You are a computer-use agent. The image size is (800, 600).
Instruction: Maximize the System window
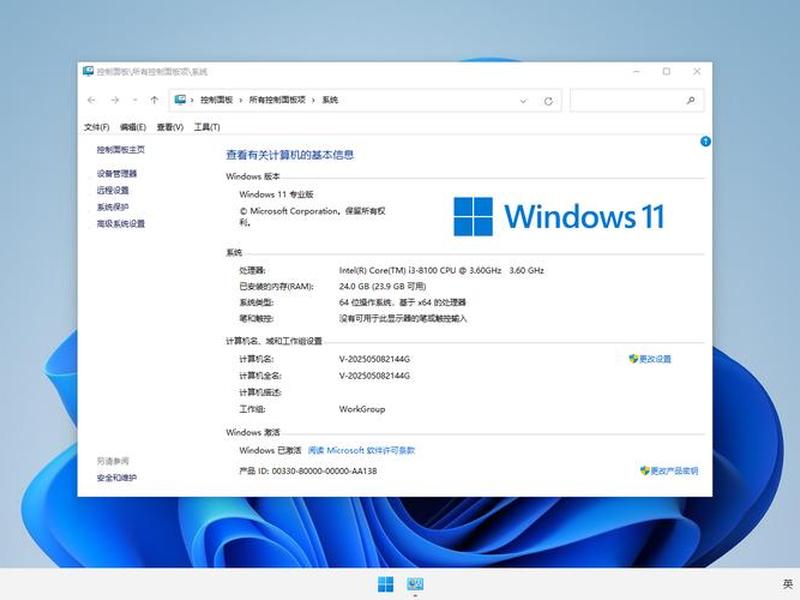pyautogui.click(x=666, y=71)
